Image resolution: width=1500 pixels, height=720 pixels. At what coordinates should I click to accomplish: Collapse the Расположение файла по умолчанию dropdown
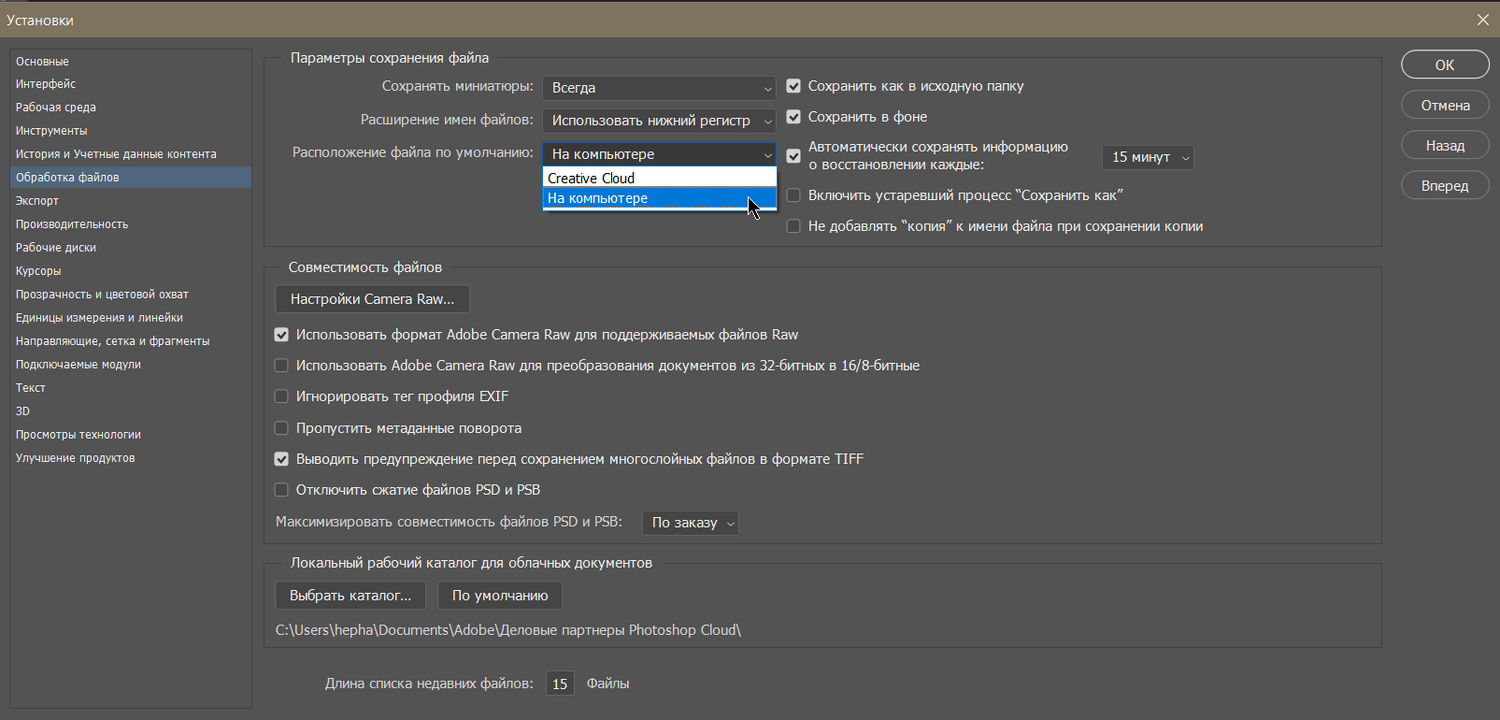(659, 154)
